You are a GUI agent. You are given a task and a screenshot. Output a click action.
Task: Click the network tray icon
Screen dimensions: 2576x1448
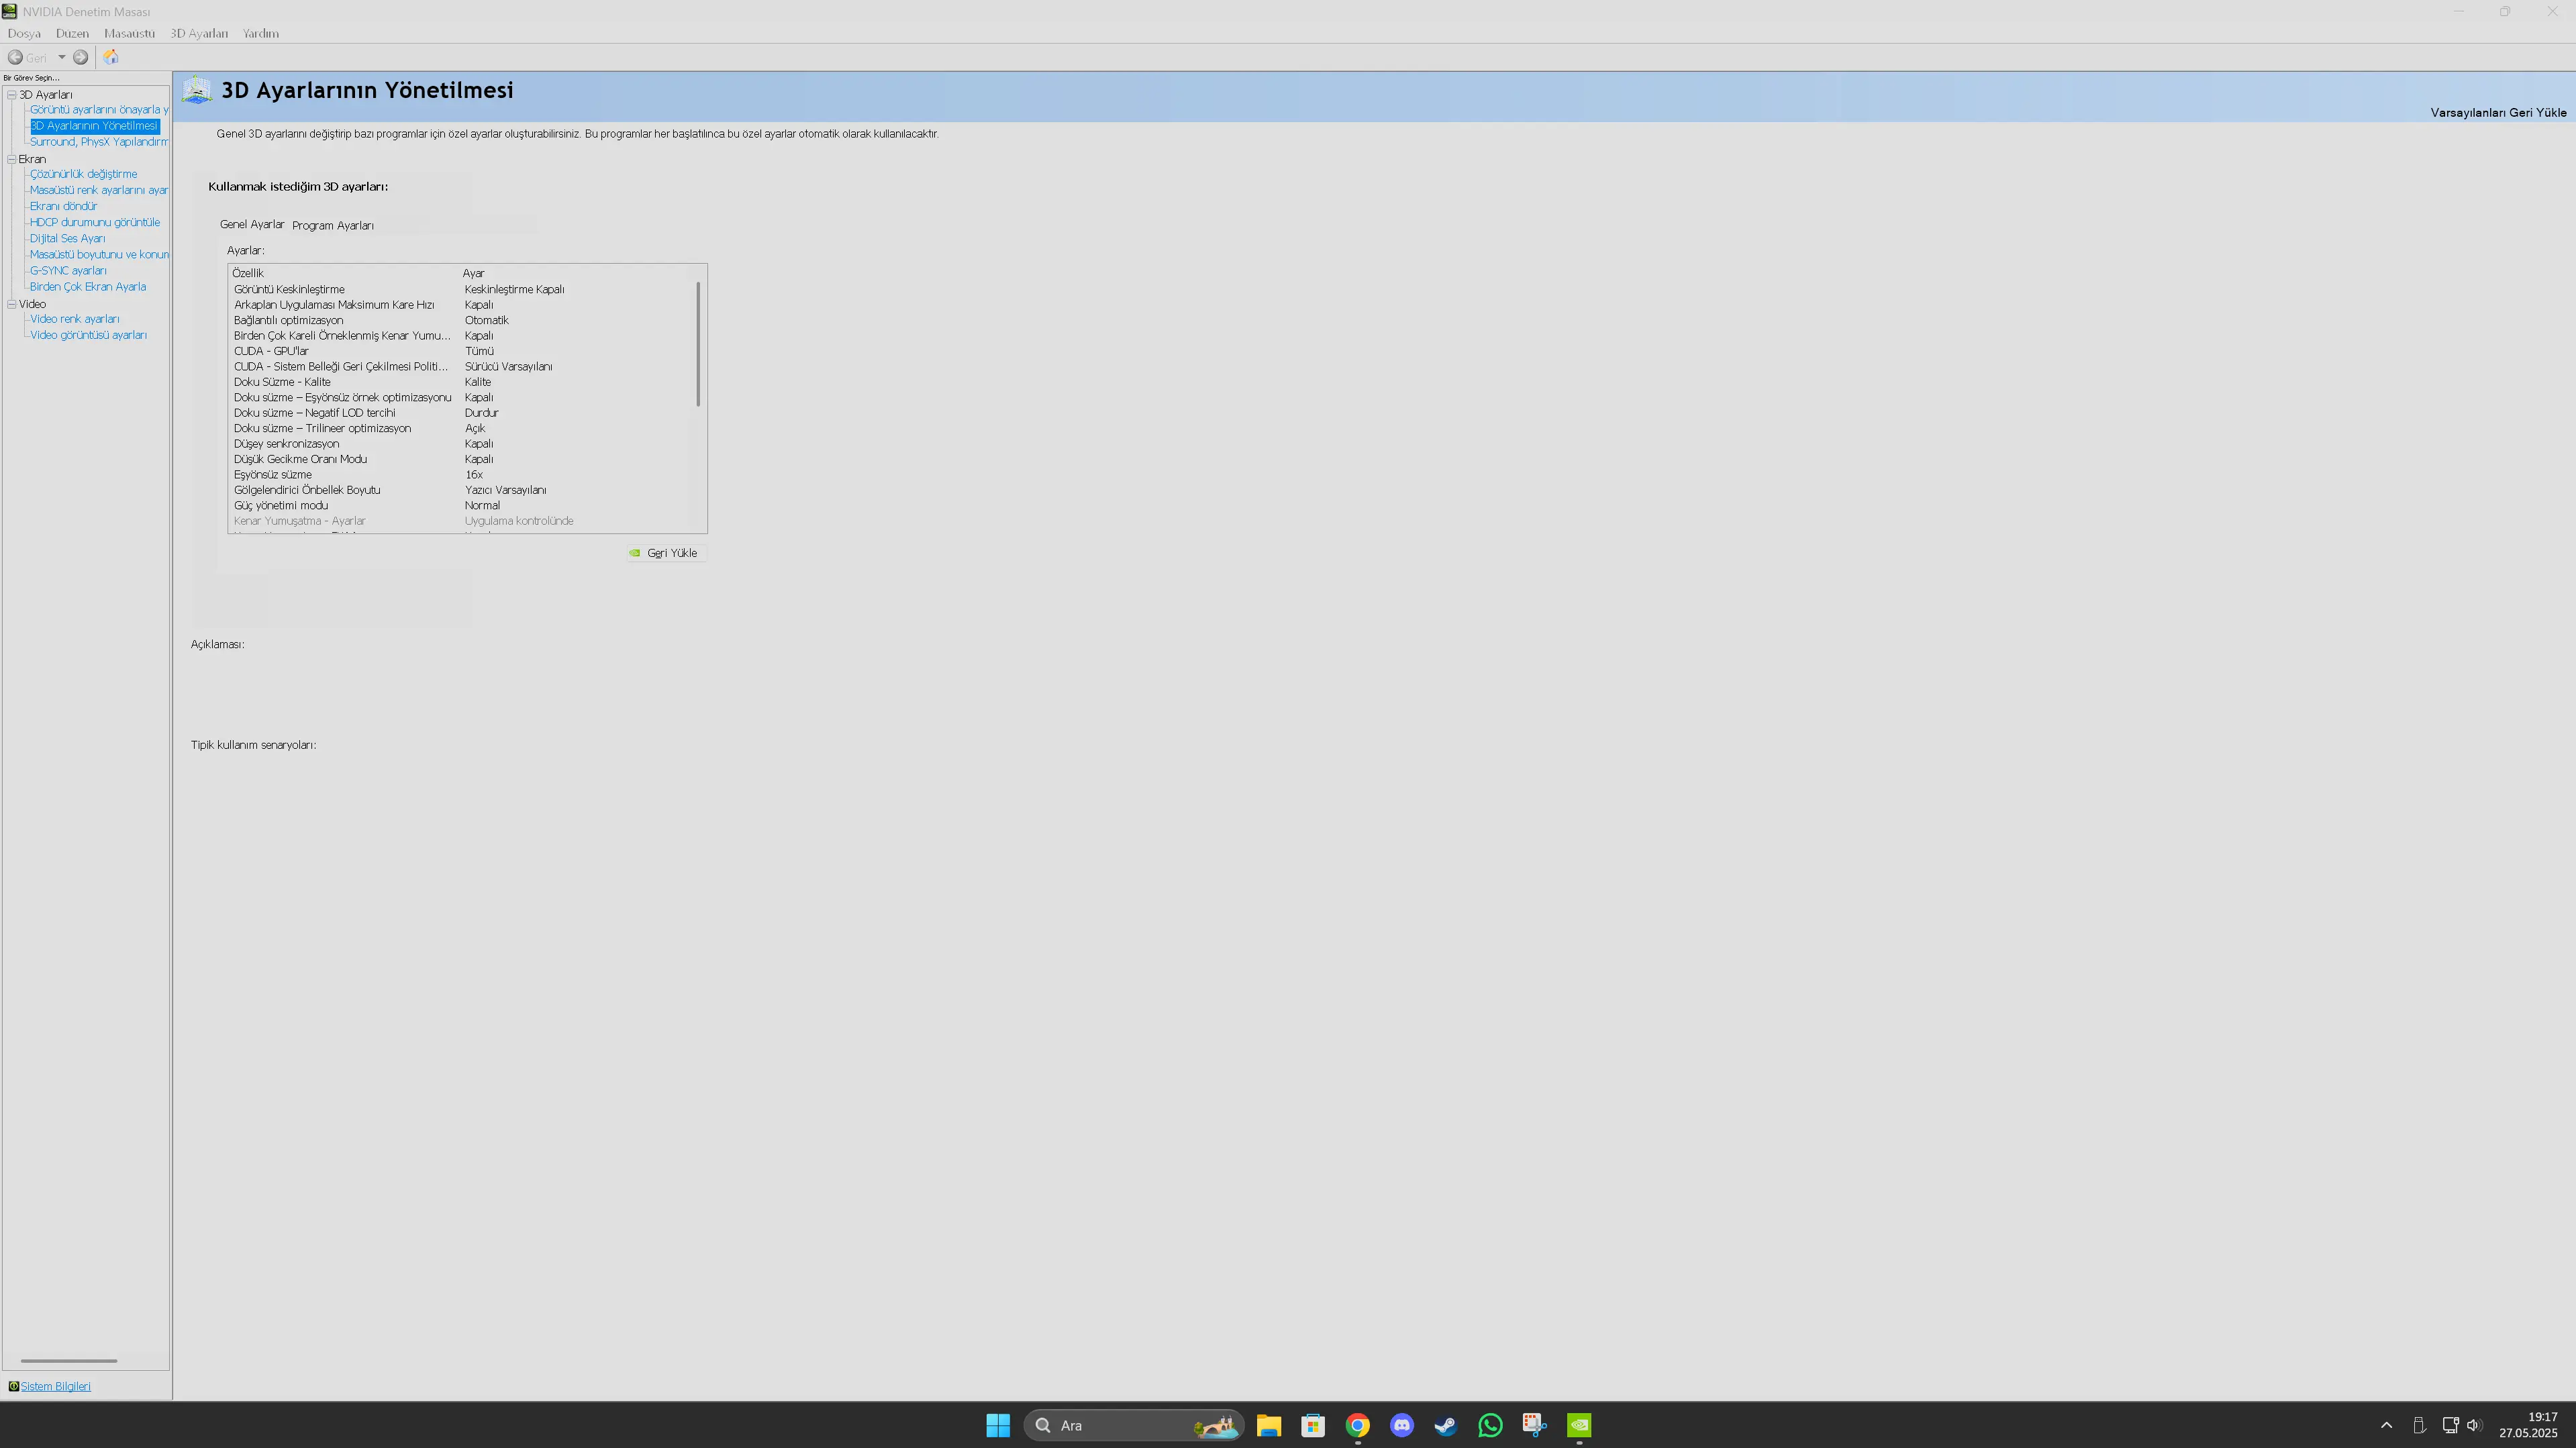pos(2450,1425)
